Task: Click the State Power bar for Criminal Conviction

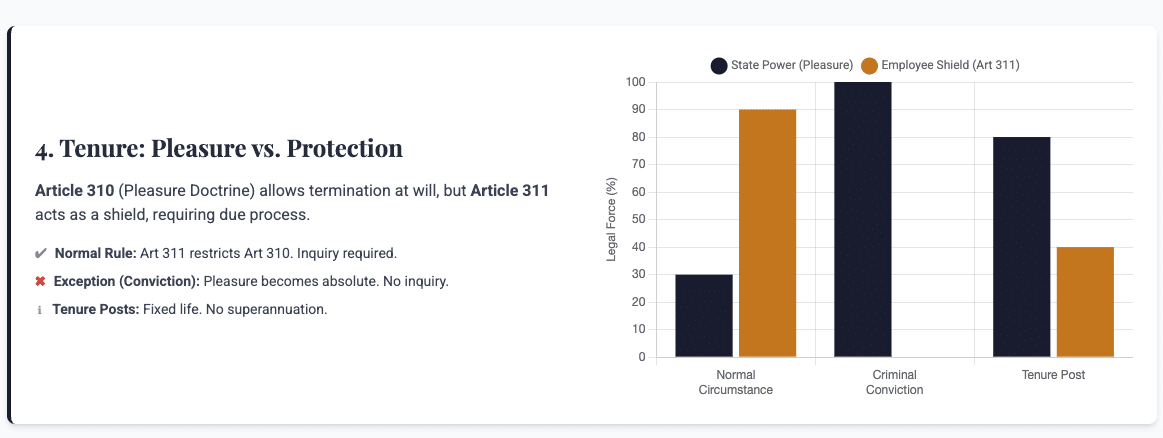Action: 863,219
